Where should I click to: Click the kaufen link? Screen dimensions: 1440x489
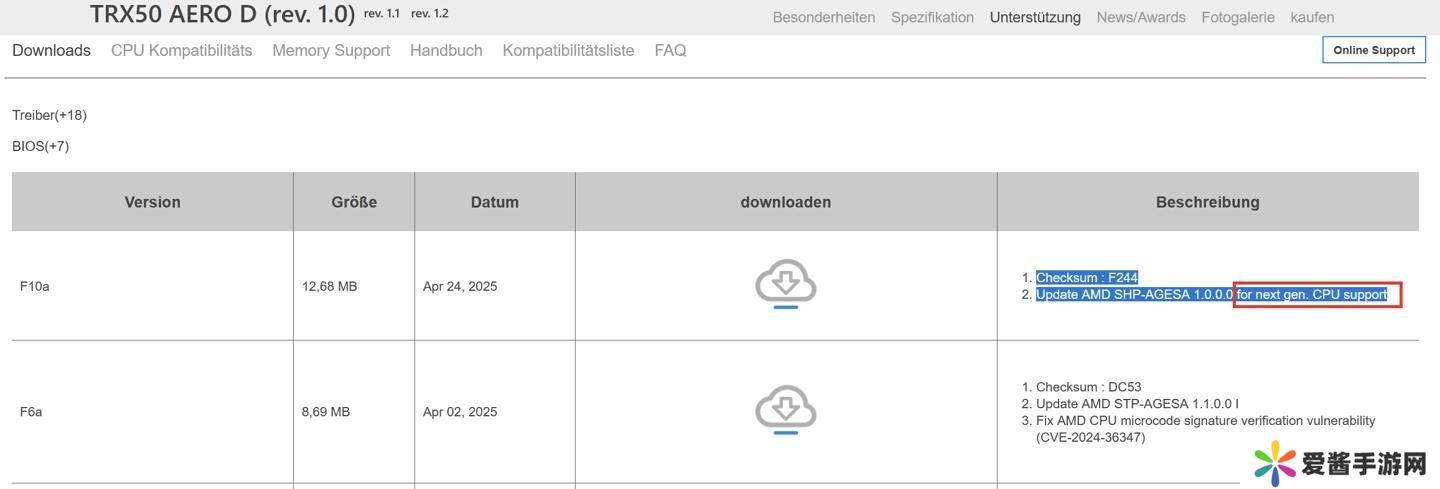pyautogui.click(x=1312, y=17)
